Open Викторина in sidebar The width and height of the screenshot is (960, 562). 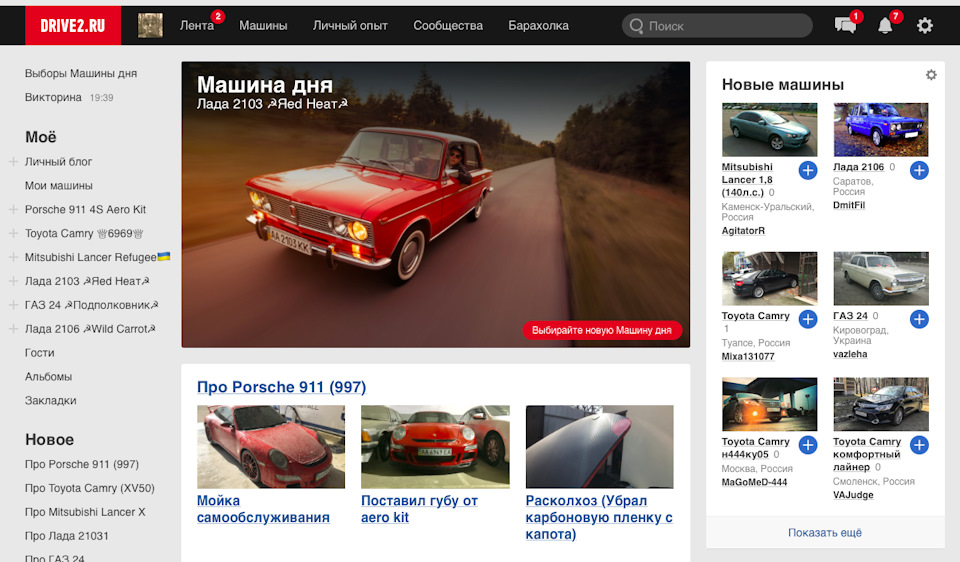[53, 97]
